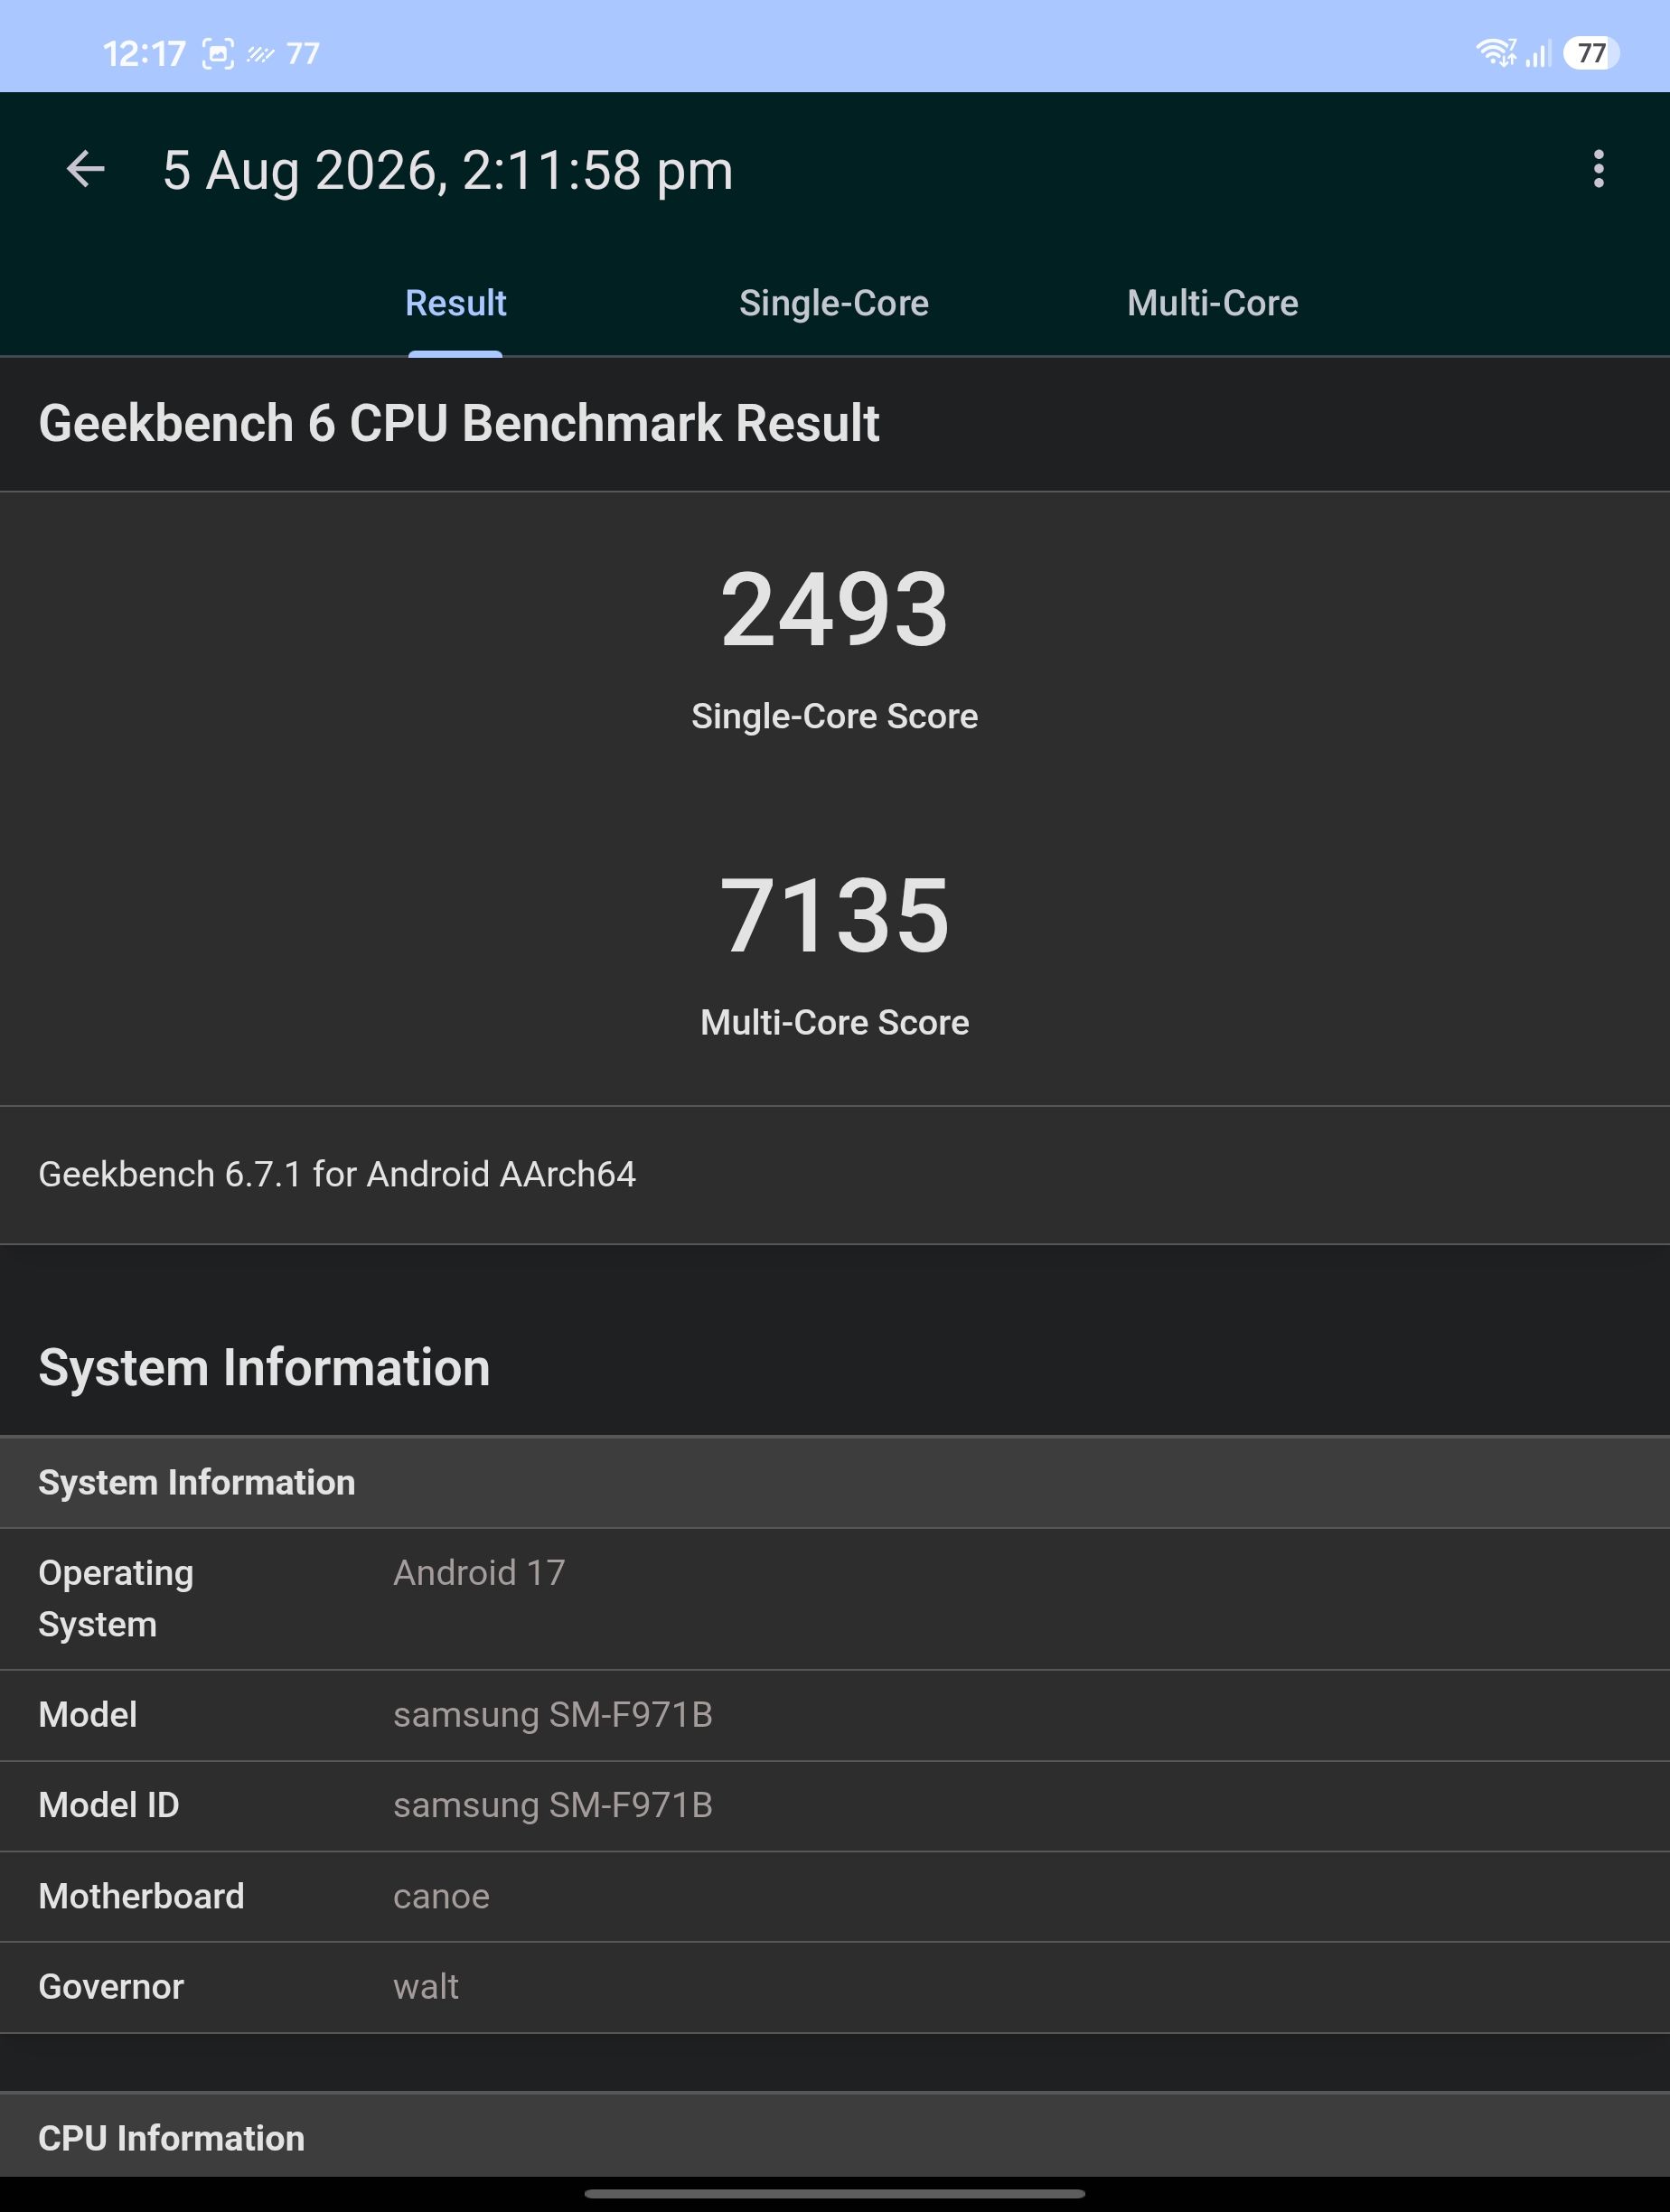This screenshot has height=2212, width=1670.
Task: Tap the 2493 single-core score
Action: (834, 609)
